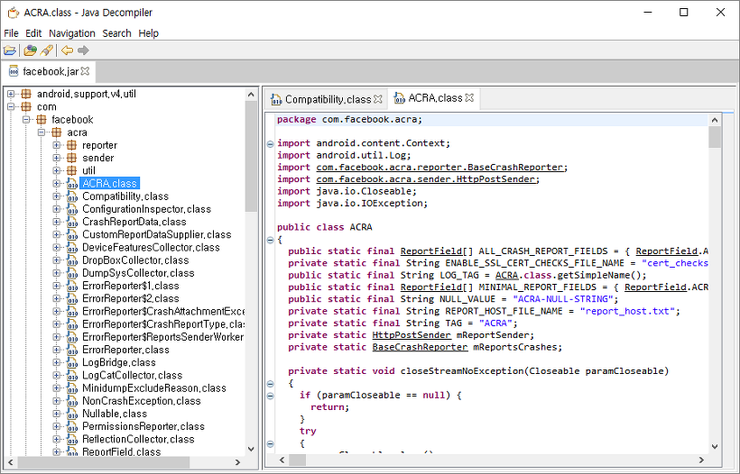
Task: Click the com package icon
Action: [26, 107]
